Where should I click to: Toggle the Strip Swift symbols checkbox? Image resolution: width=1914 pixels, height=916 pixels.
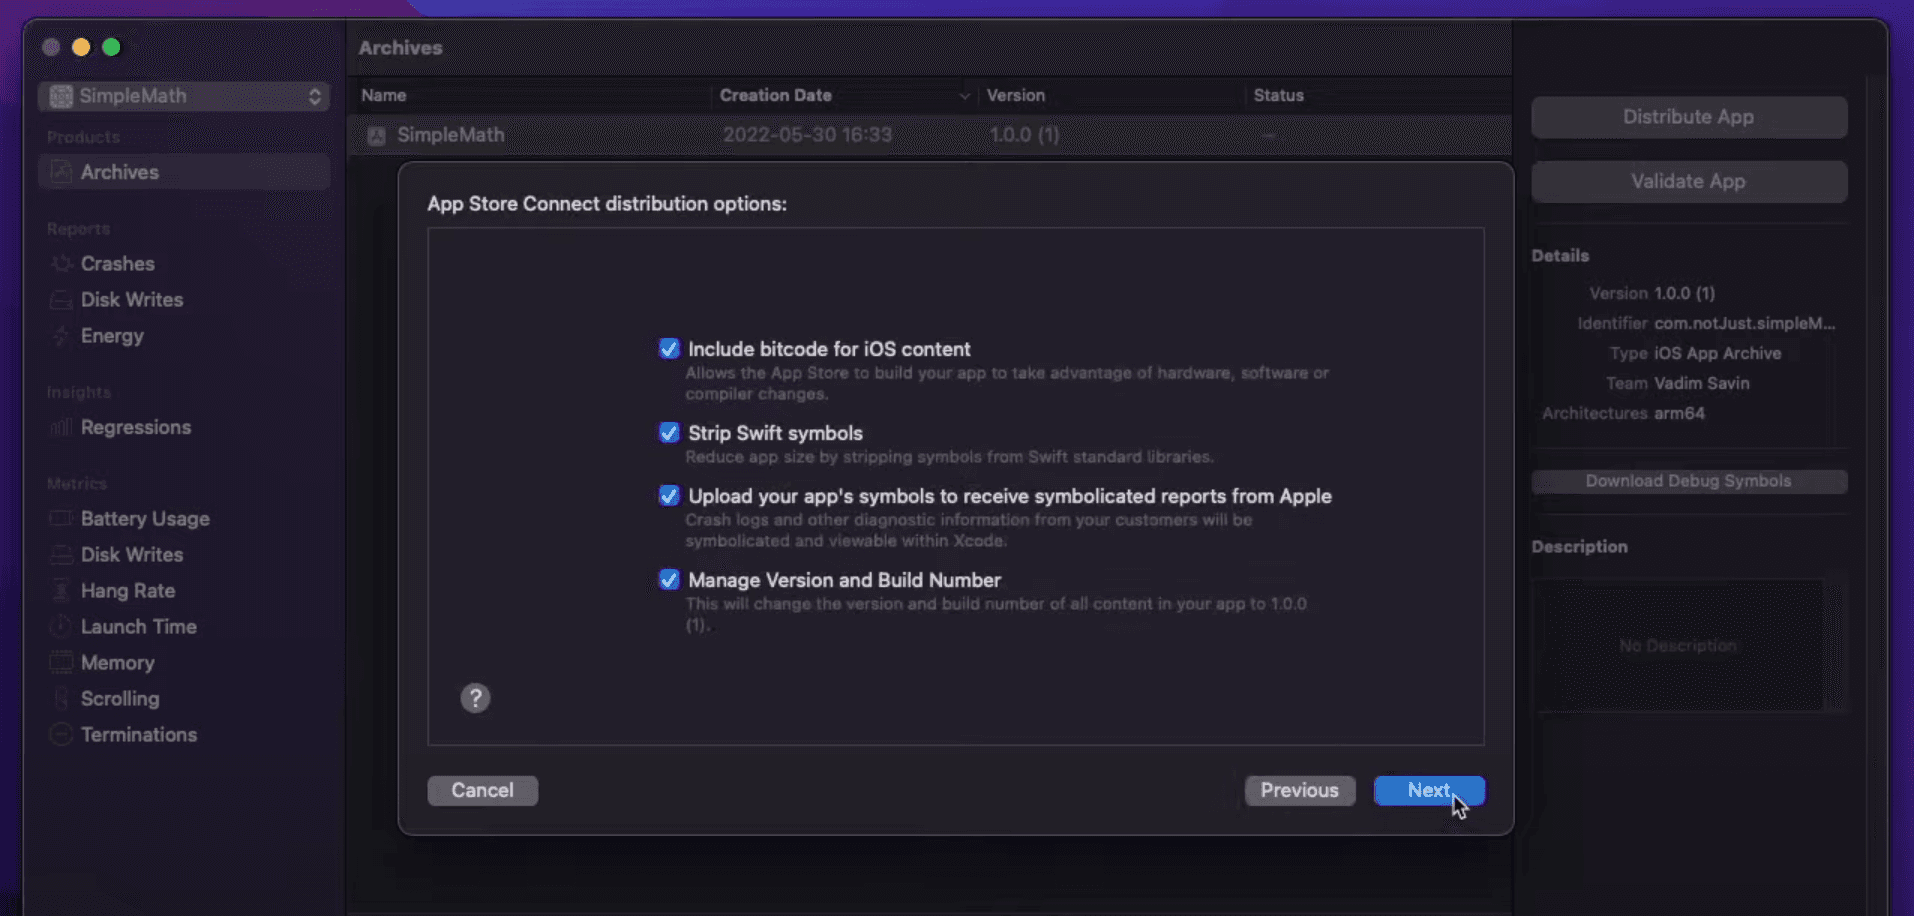(669, 433)
